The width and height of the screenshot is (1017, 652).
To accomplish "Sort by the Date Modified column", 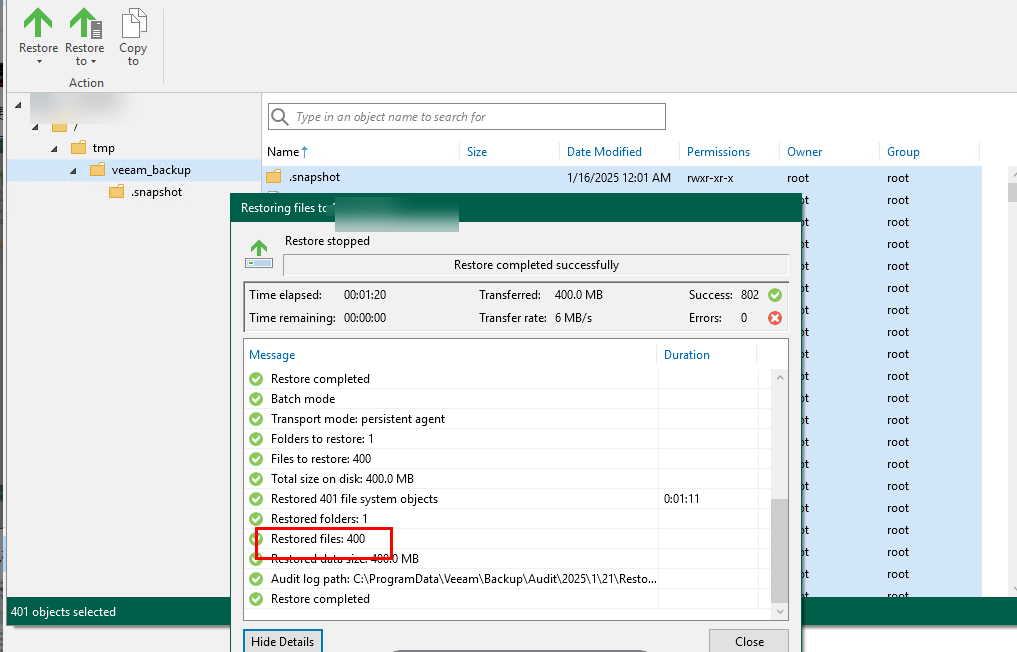I will [604, 152].
